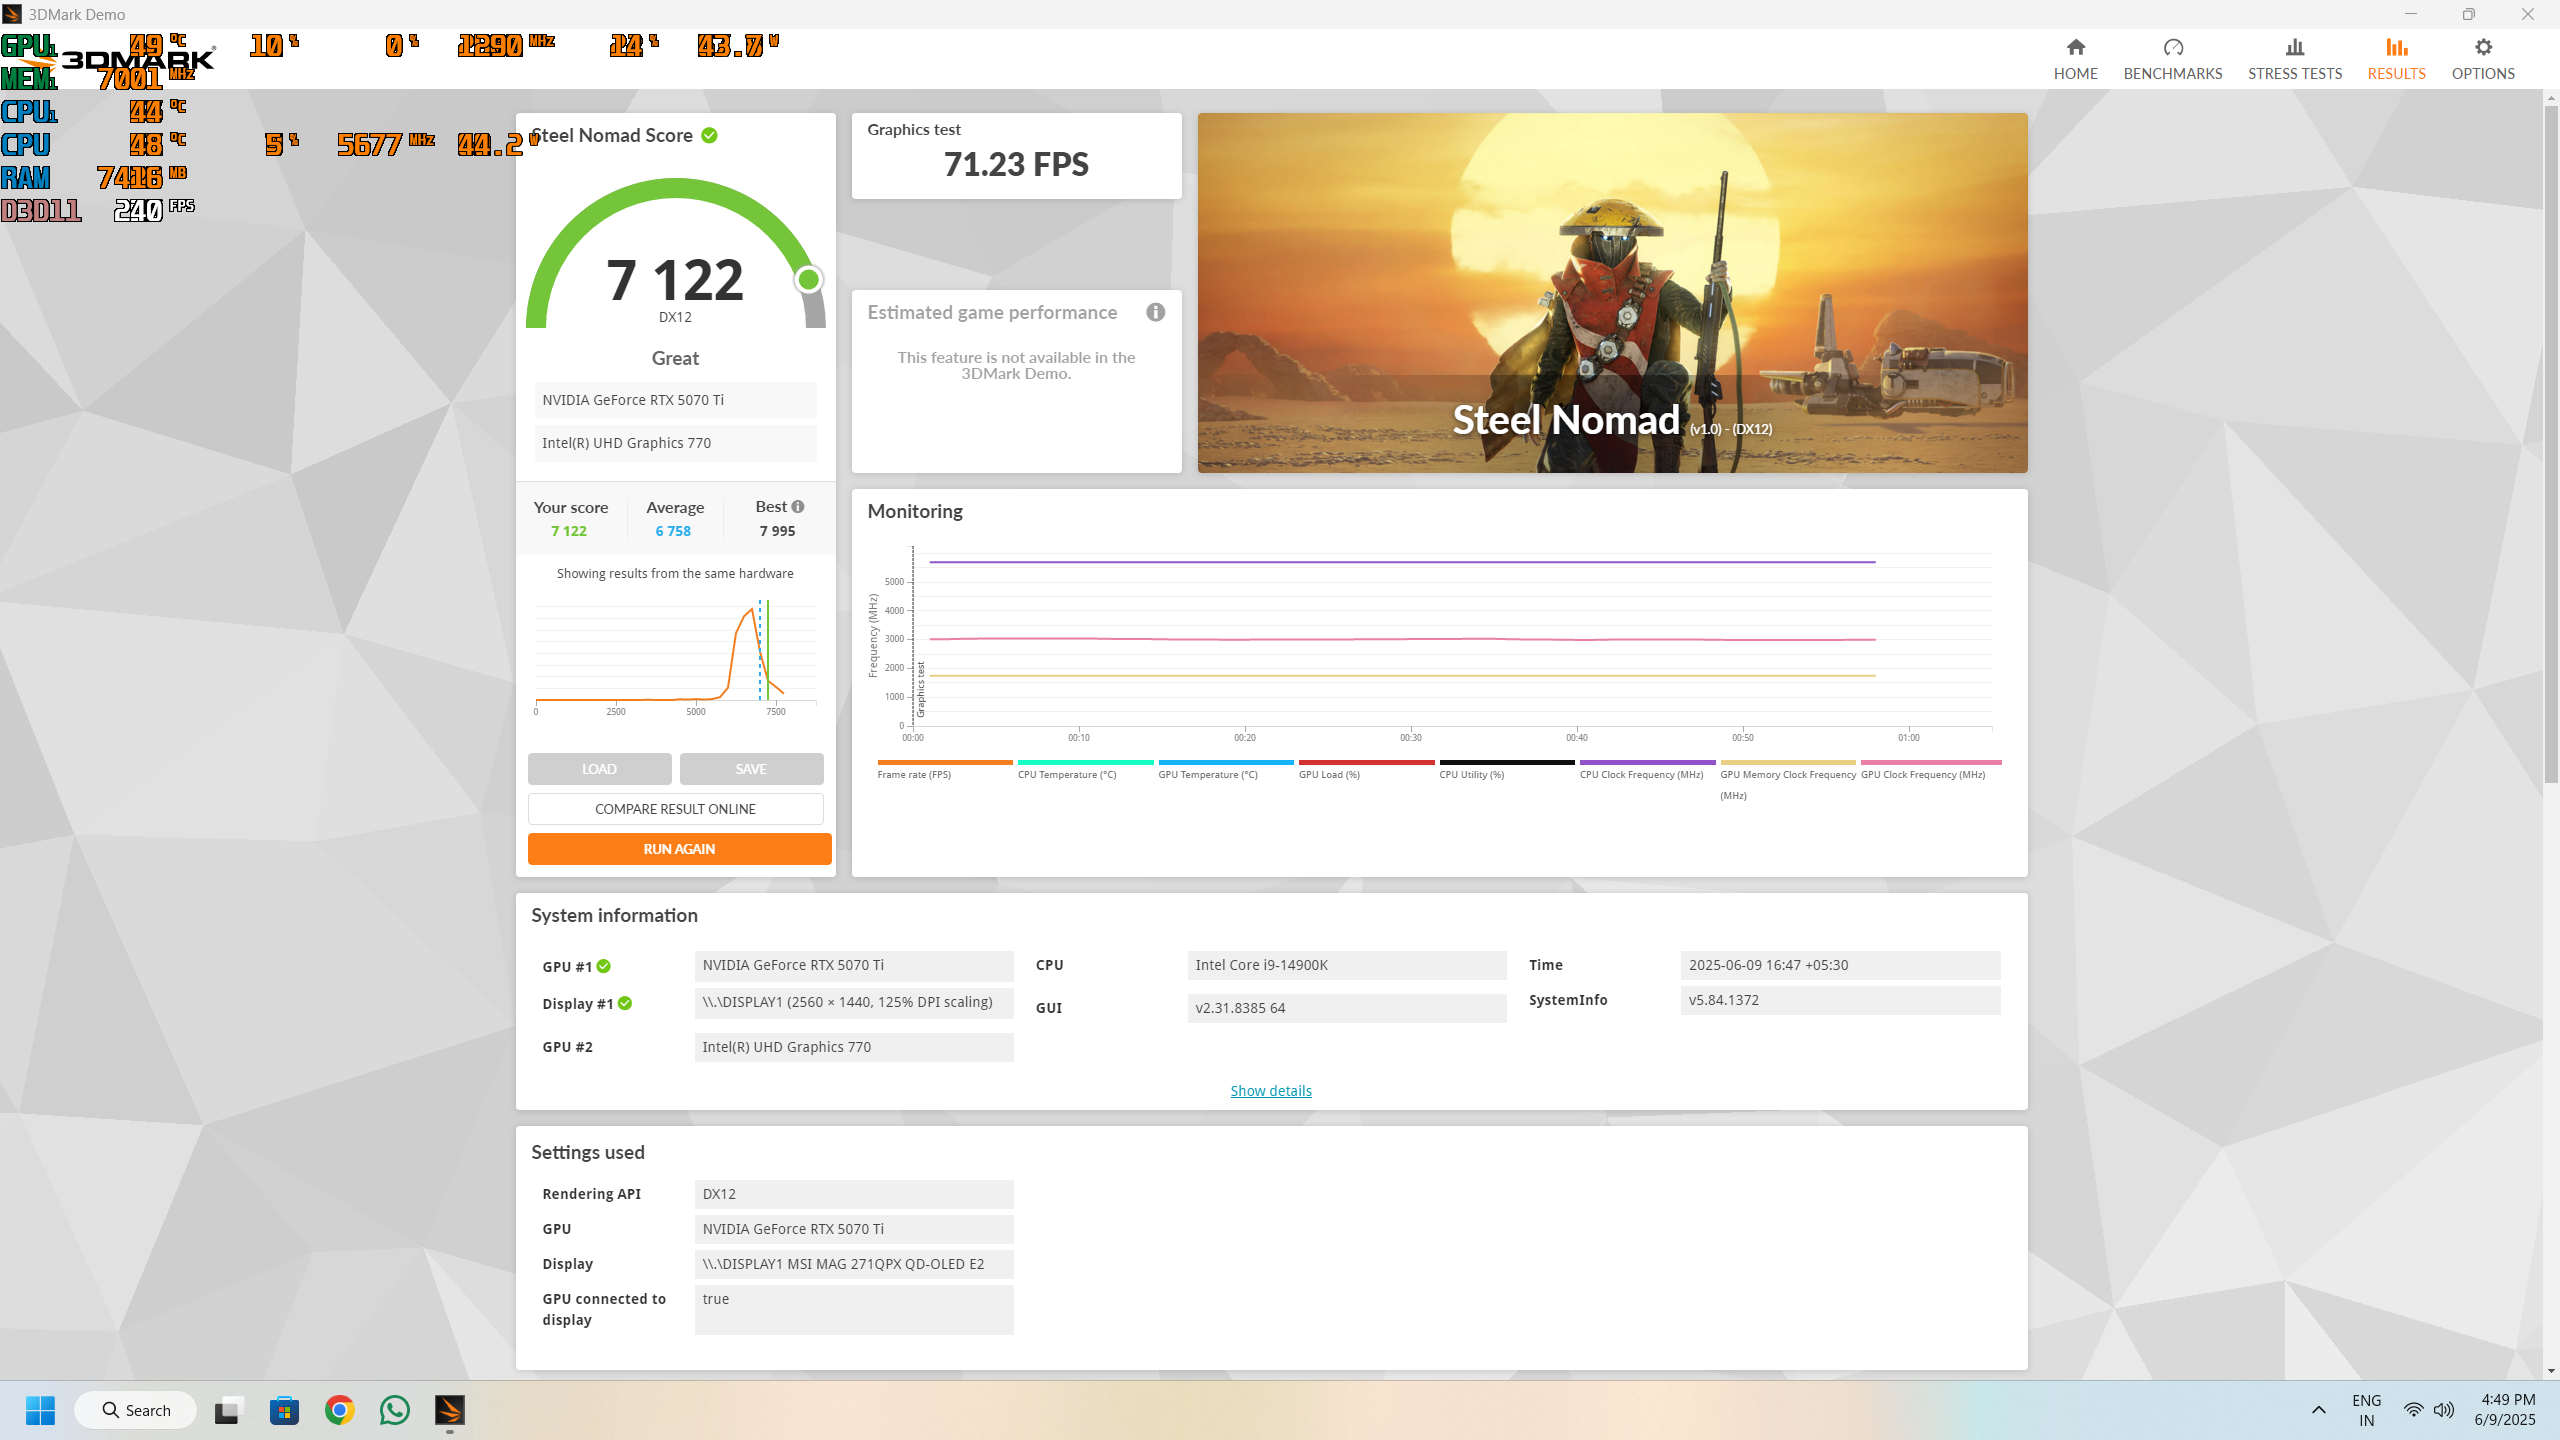Click the Time 2025-06-09 field

click(1840, 965)
